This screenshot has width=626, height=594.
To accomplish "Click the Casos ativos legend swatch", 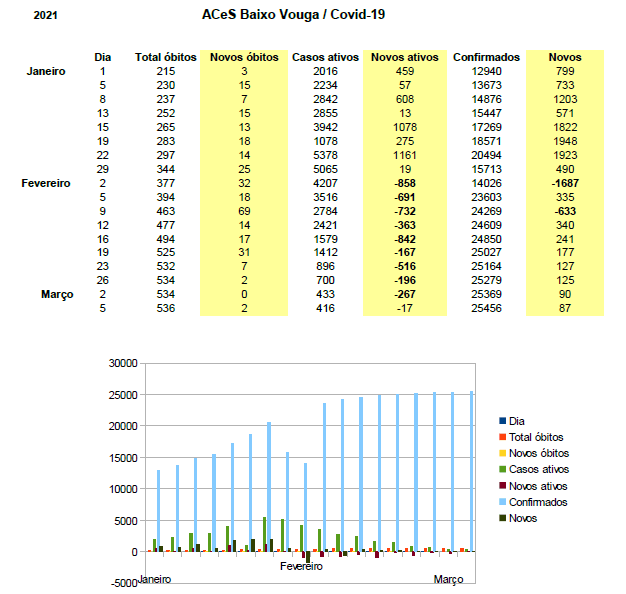I will [503, 469].
